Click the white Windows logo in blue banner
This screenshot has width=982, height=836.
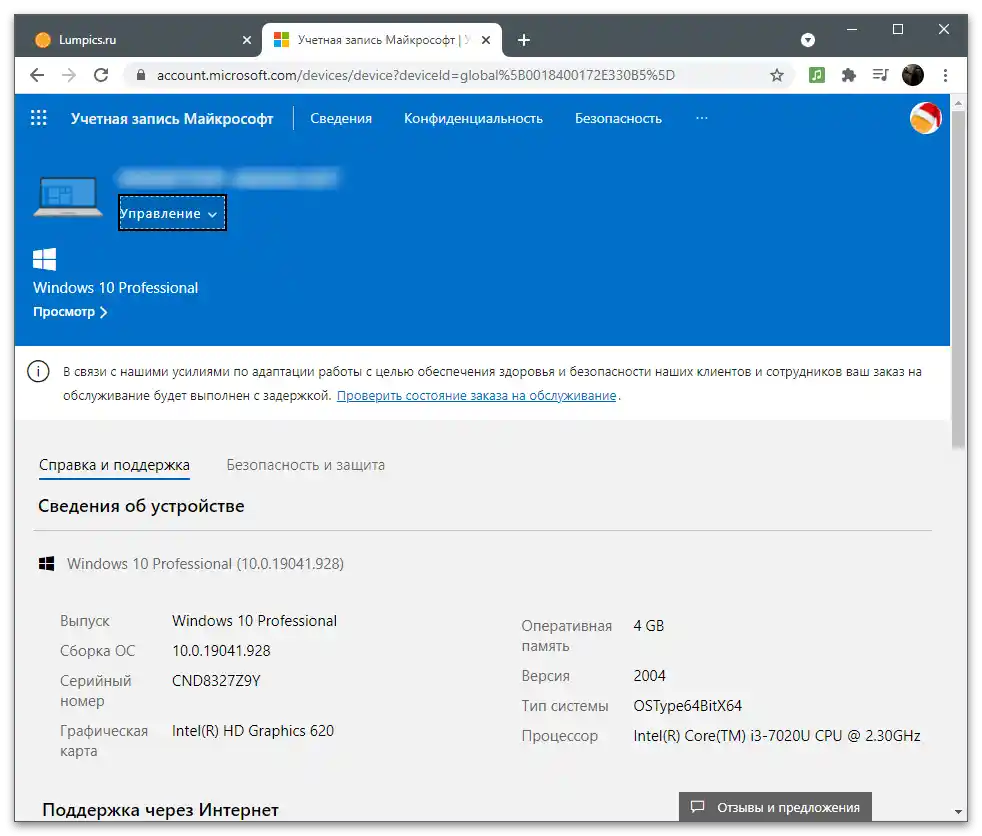(x=44, y=259)
